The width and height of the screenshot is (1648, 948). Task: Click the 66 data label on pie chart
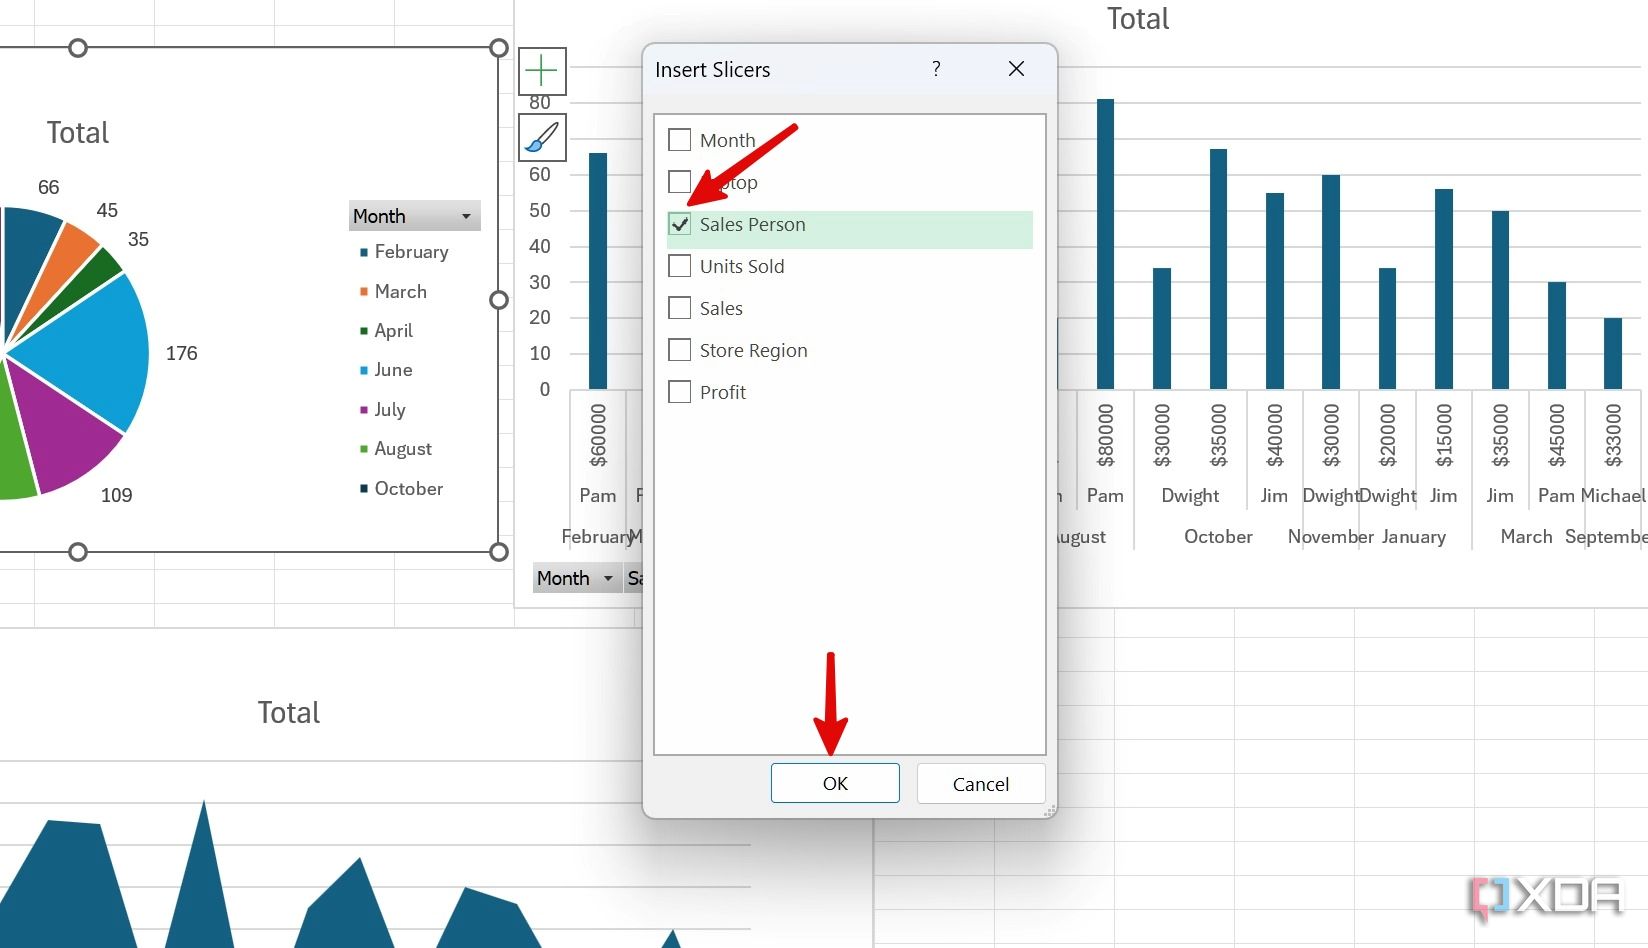click(49, 187)
